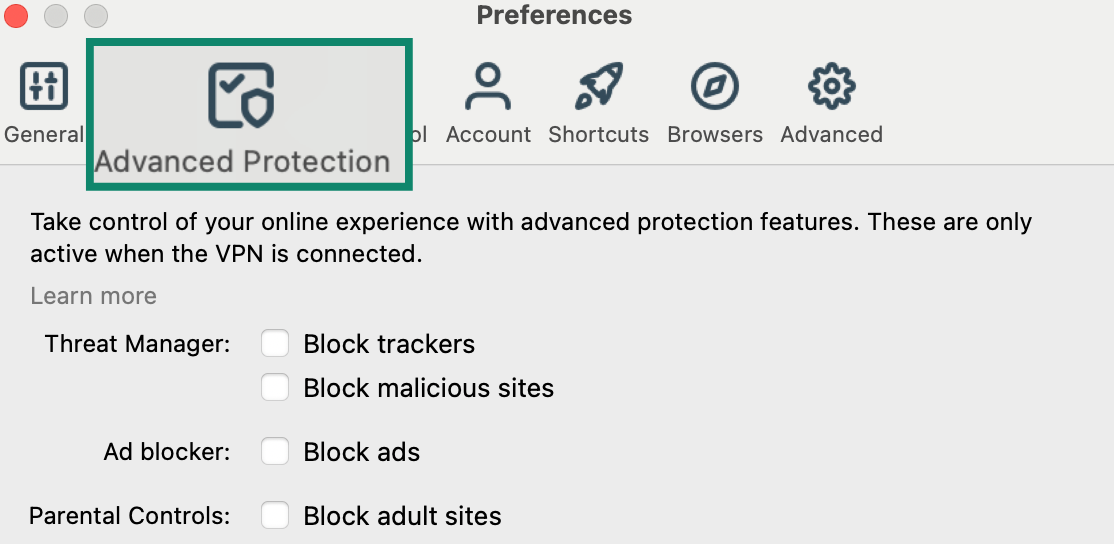
Task: Click the "General" tab label text
Action: [44, 134]
